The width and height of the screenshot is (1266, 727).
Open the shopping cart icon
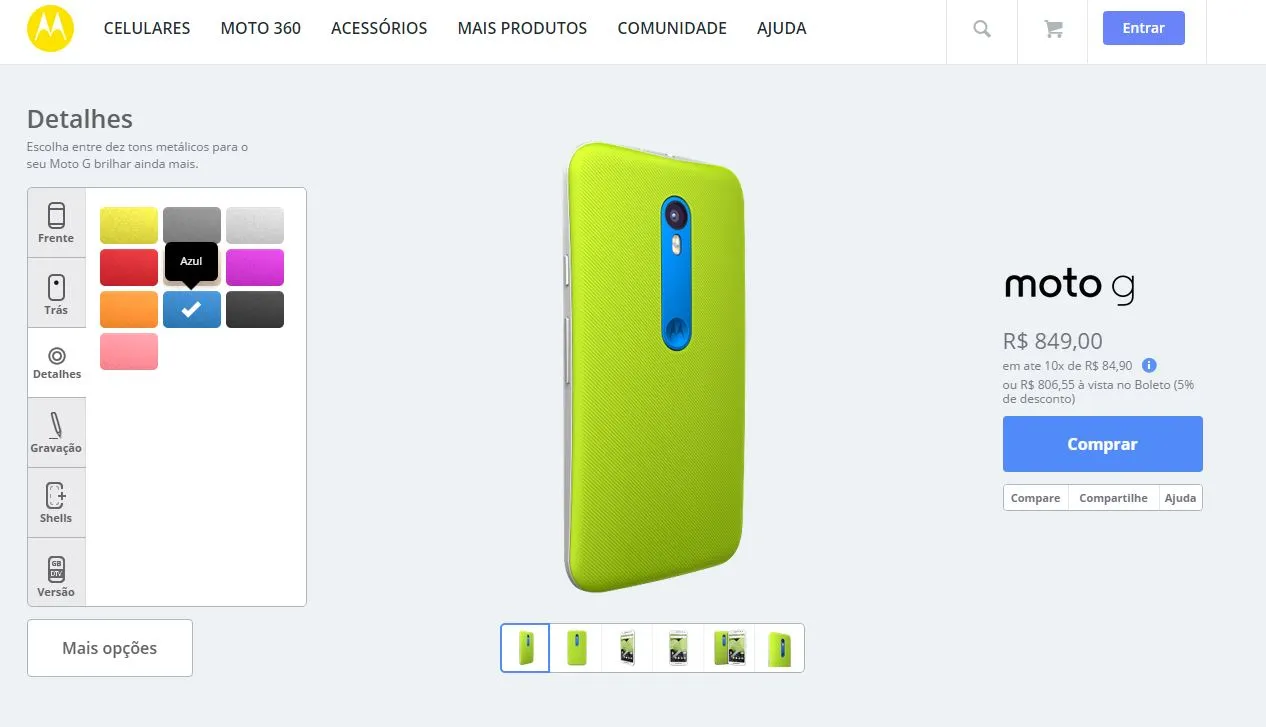click(1053, 29)
